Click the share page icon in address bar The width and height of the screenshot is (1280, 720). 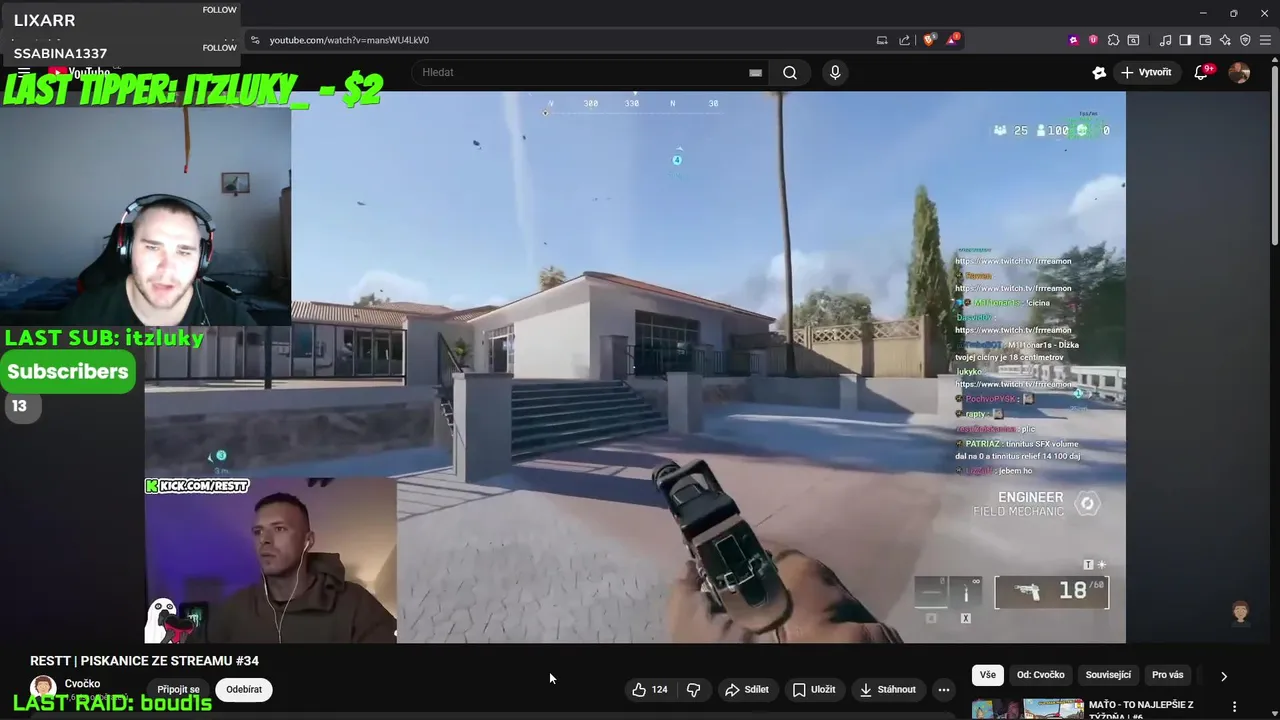pyautogui.click(x=905, y=40)
